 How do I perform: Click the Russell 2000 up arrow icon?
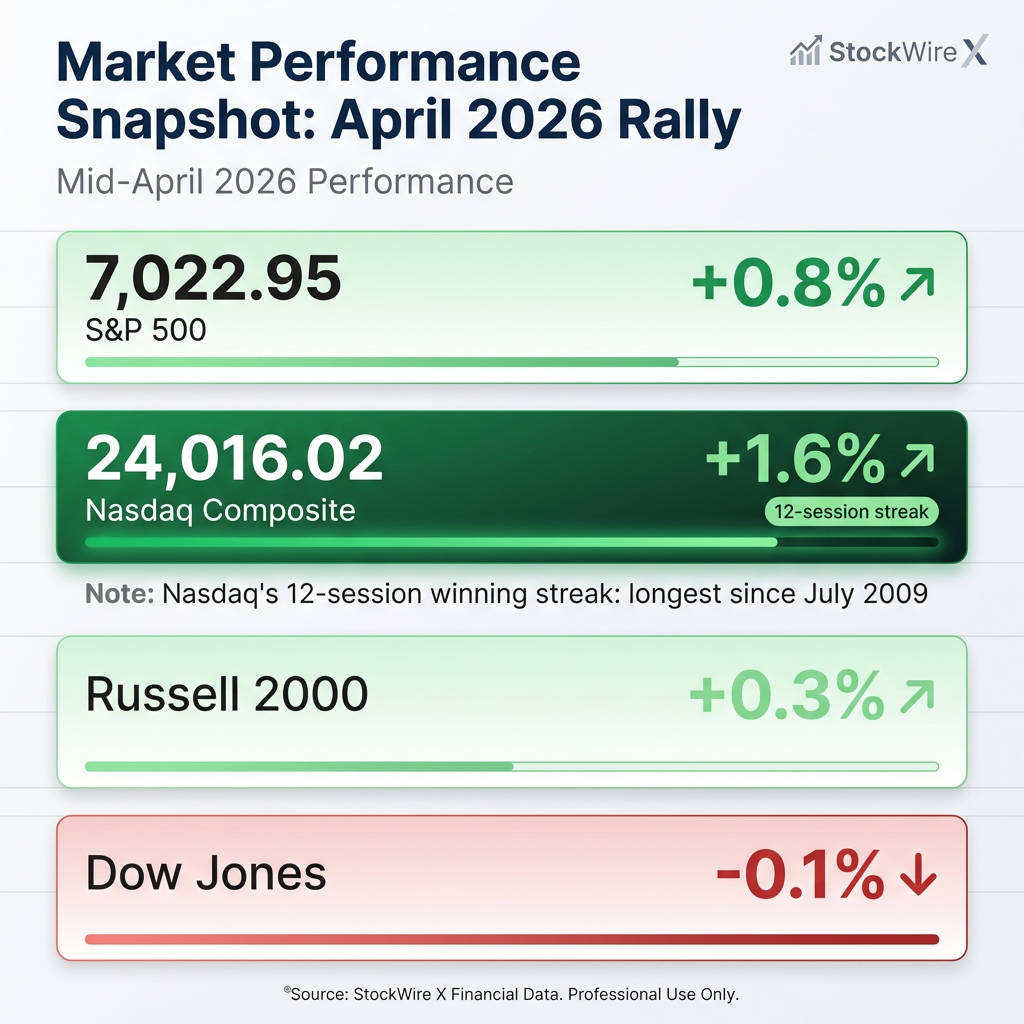[x=916, y=696]
